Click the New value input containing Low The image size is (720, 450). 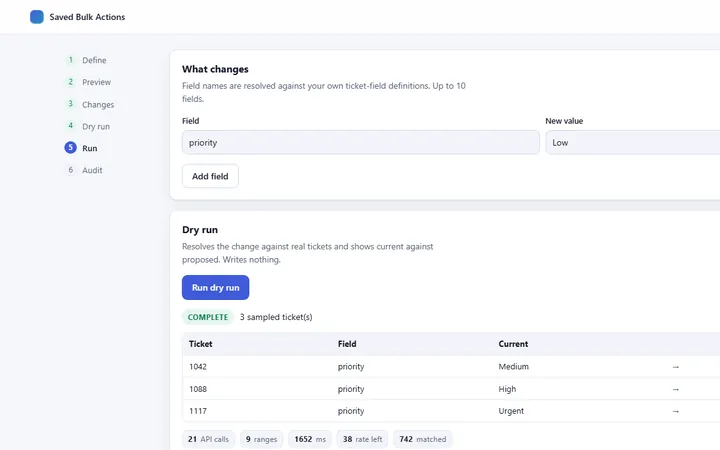point(633,142)
